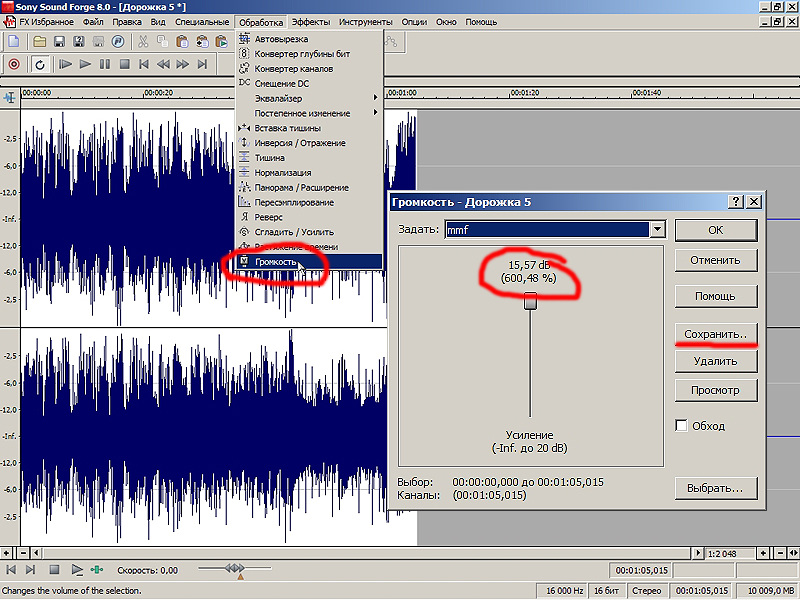Open the Опции menu
The height and width of the screenshot is (600, 800).
[x=414, y=22]
